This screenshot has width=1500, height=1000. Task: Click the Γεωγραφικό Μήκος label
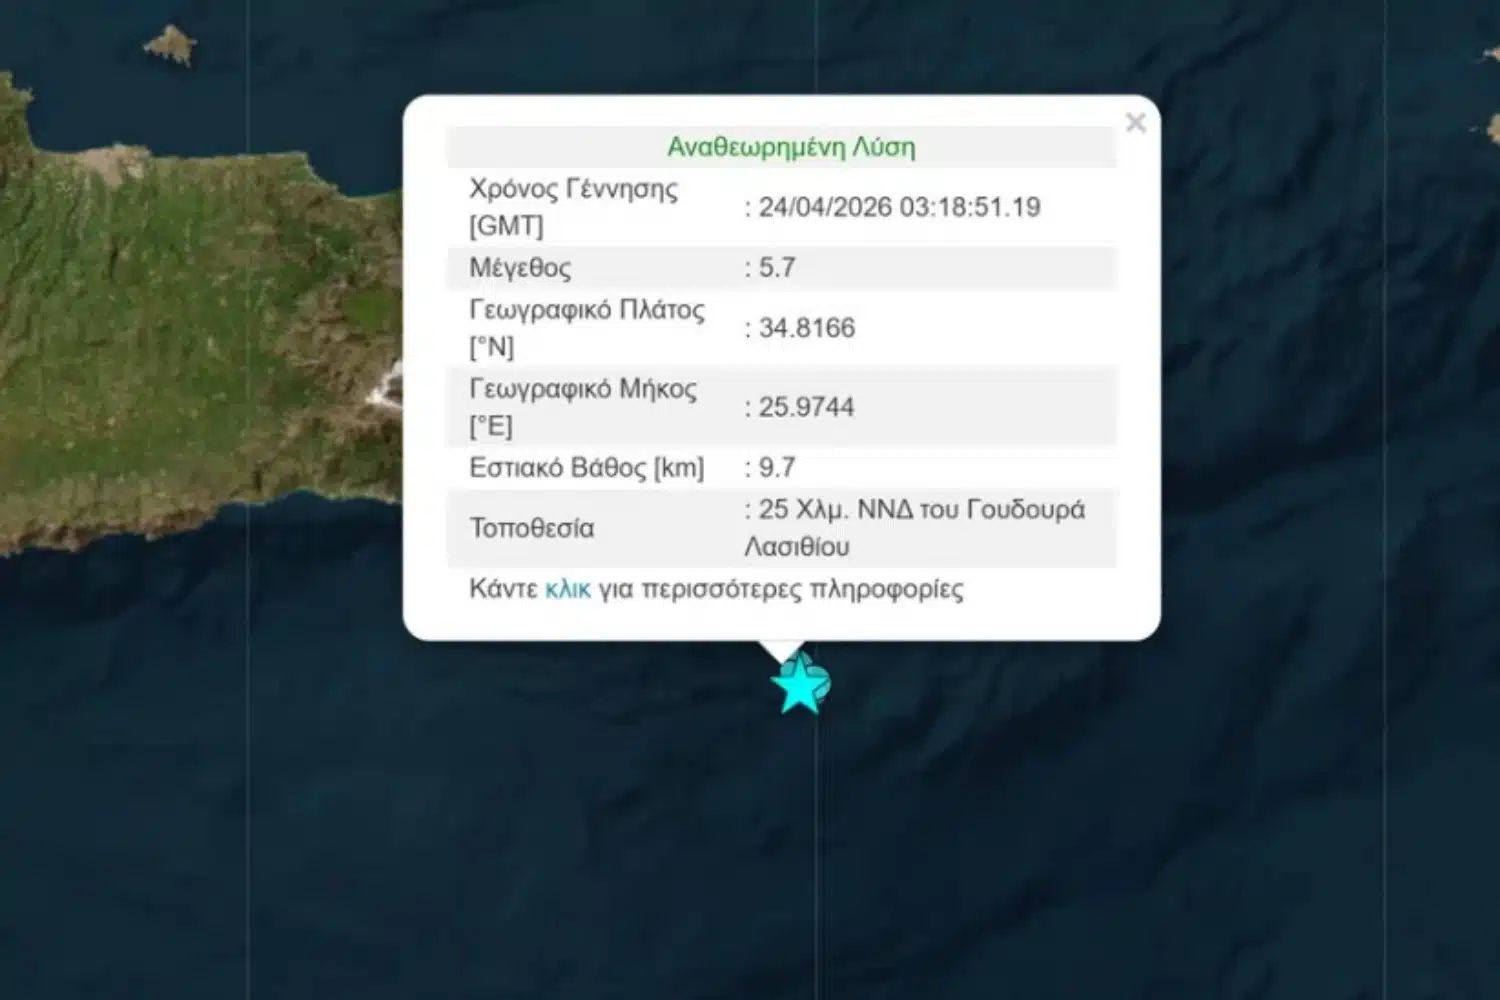[x=583, y=407]
